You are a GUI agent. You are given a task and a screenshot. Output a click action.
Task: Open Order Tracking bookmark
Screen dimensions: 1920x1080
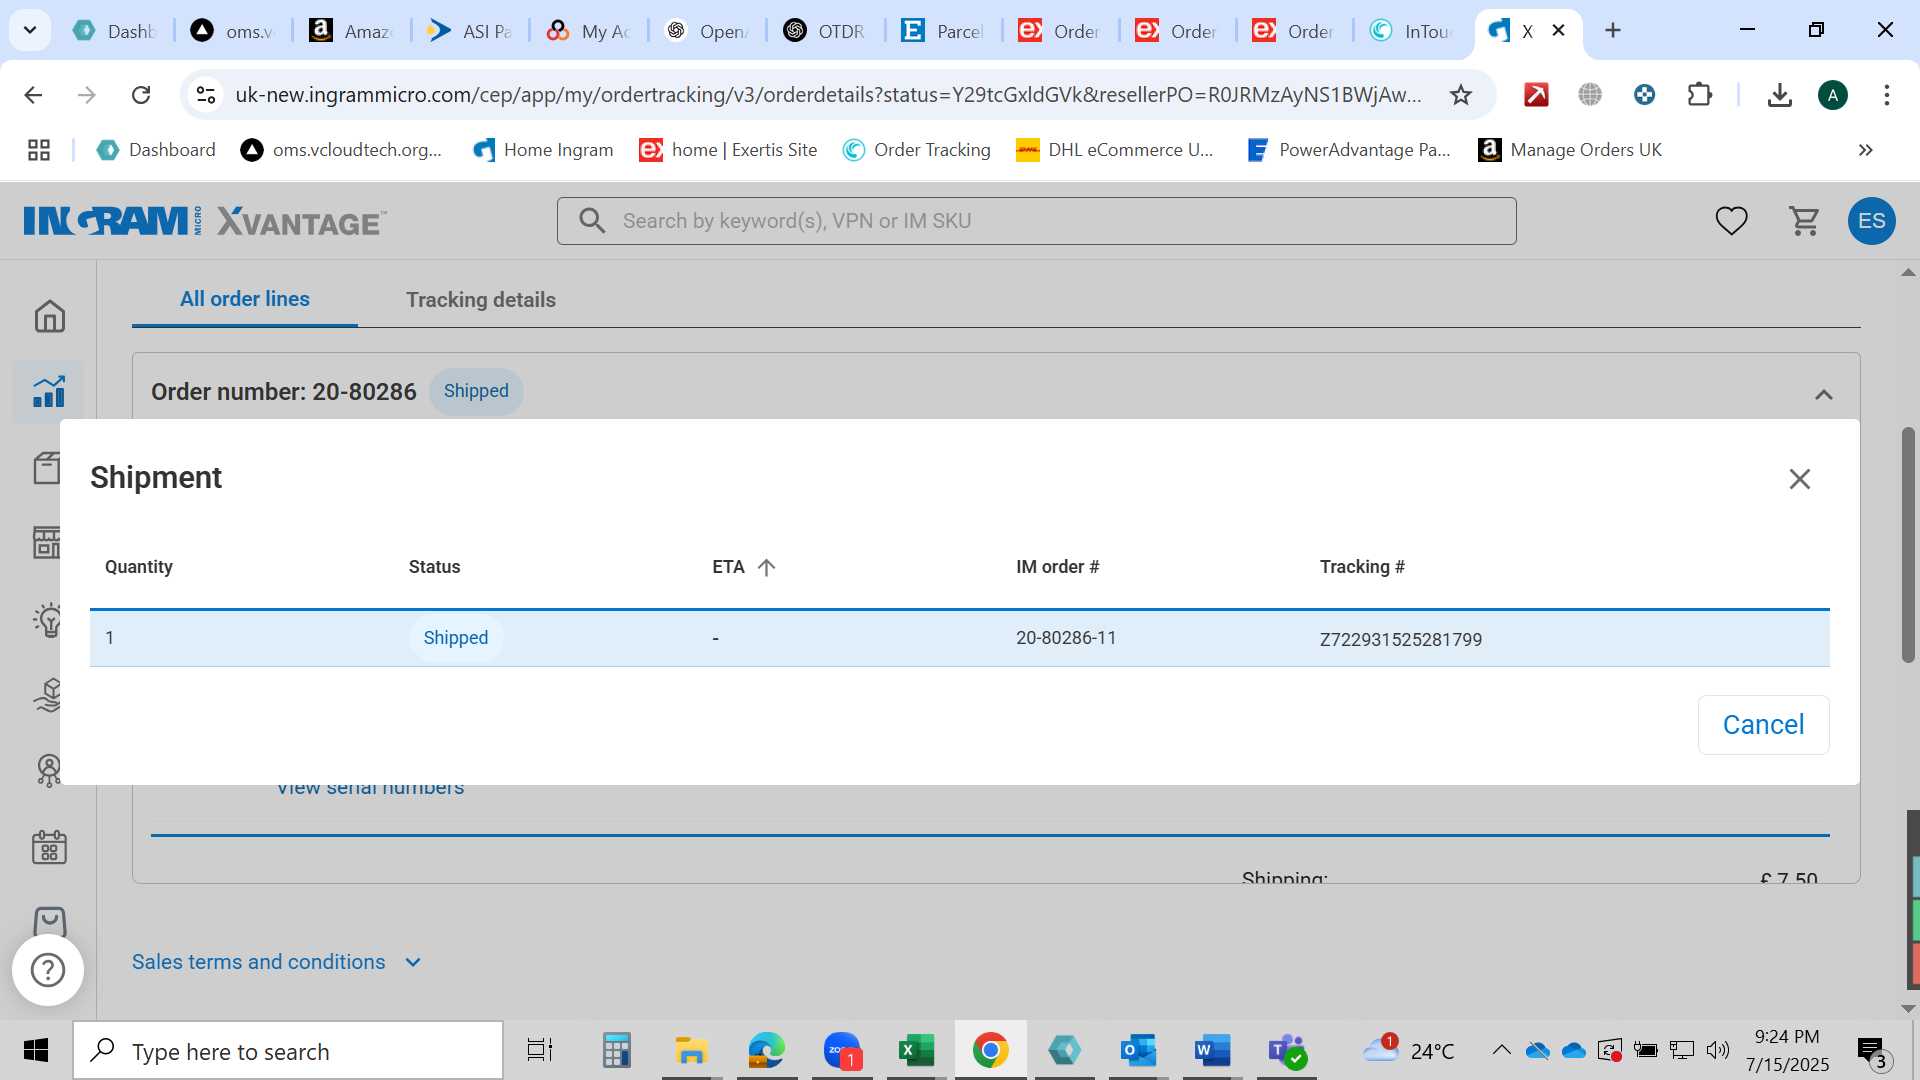(917, 150)
